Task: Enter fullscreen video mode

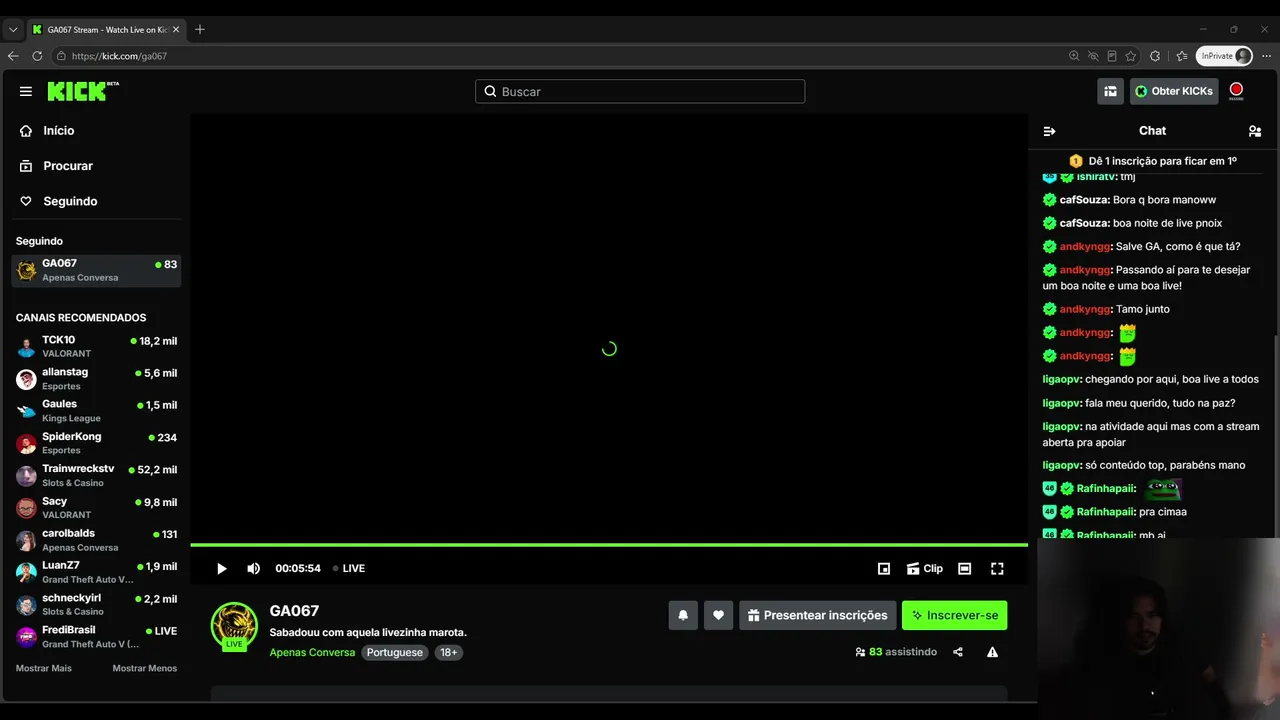Action: [x=997, y=568]
